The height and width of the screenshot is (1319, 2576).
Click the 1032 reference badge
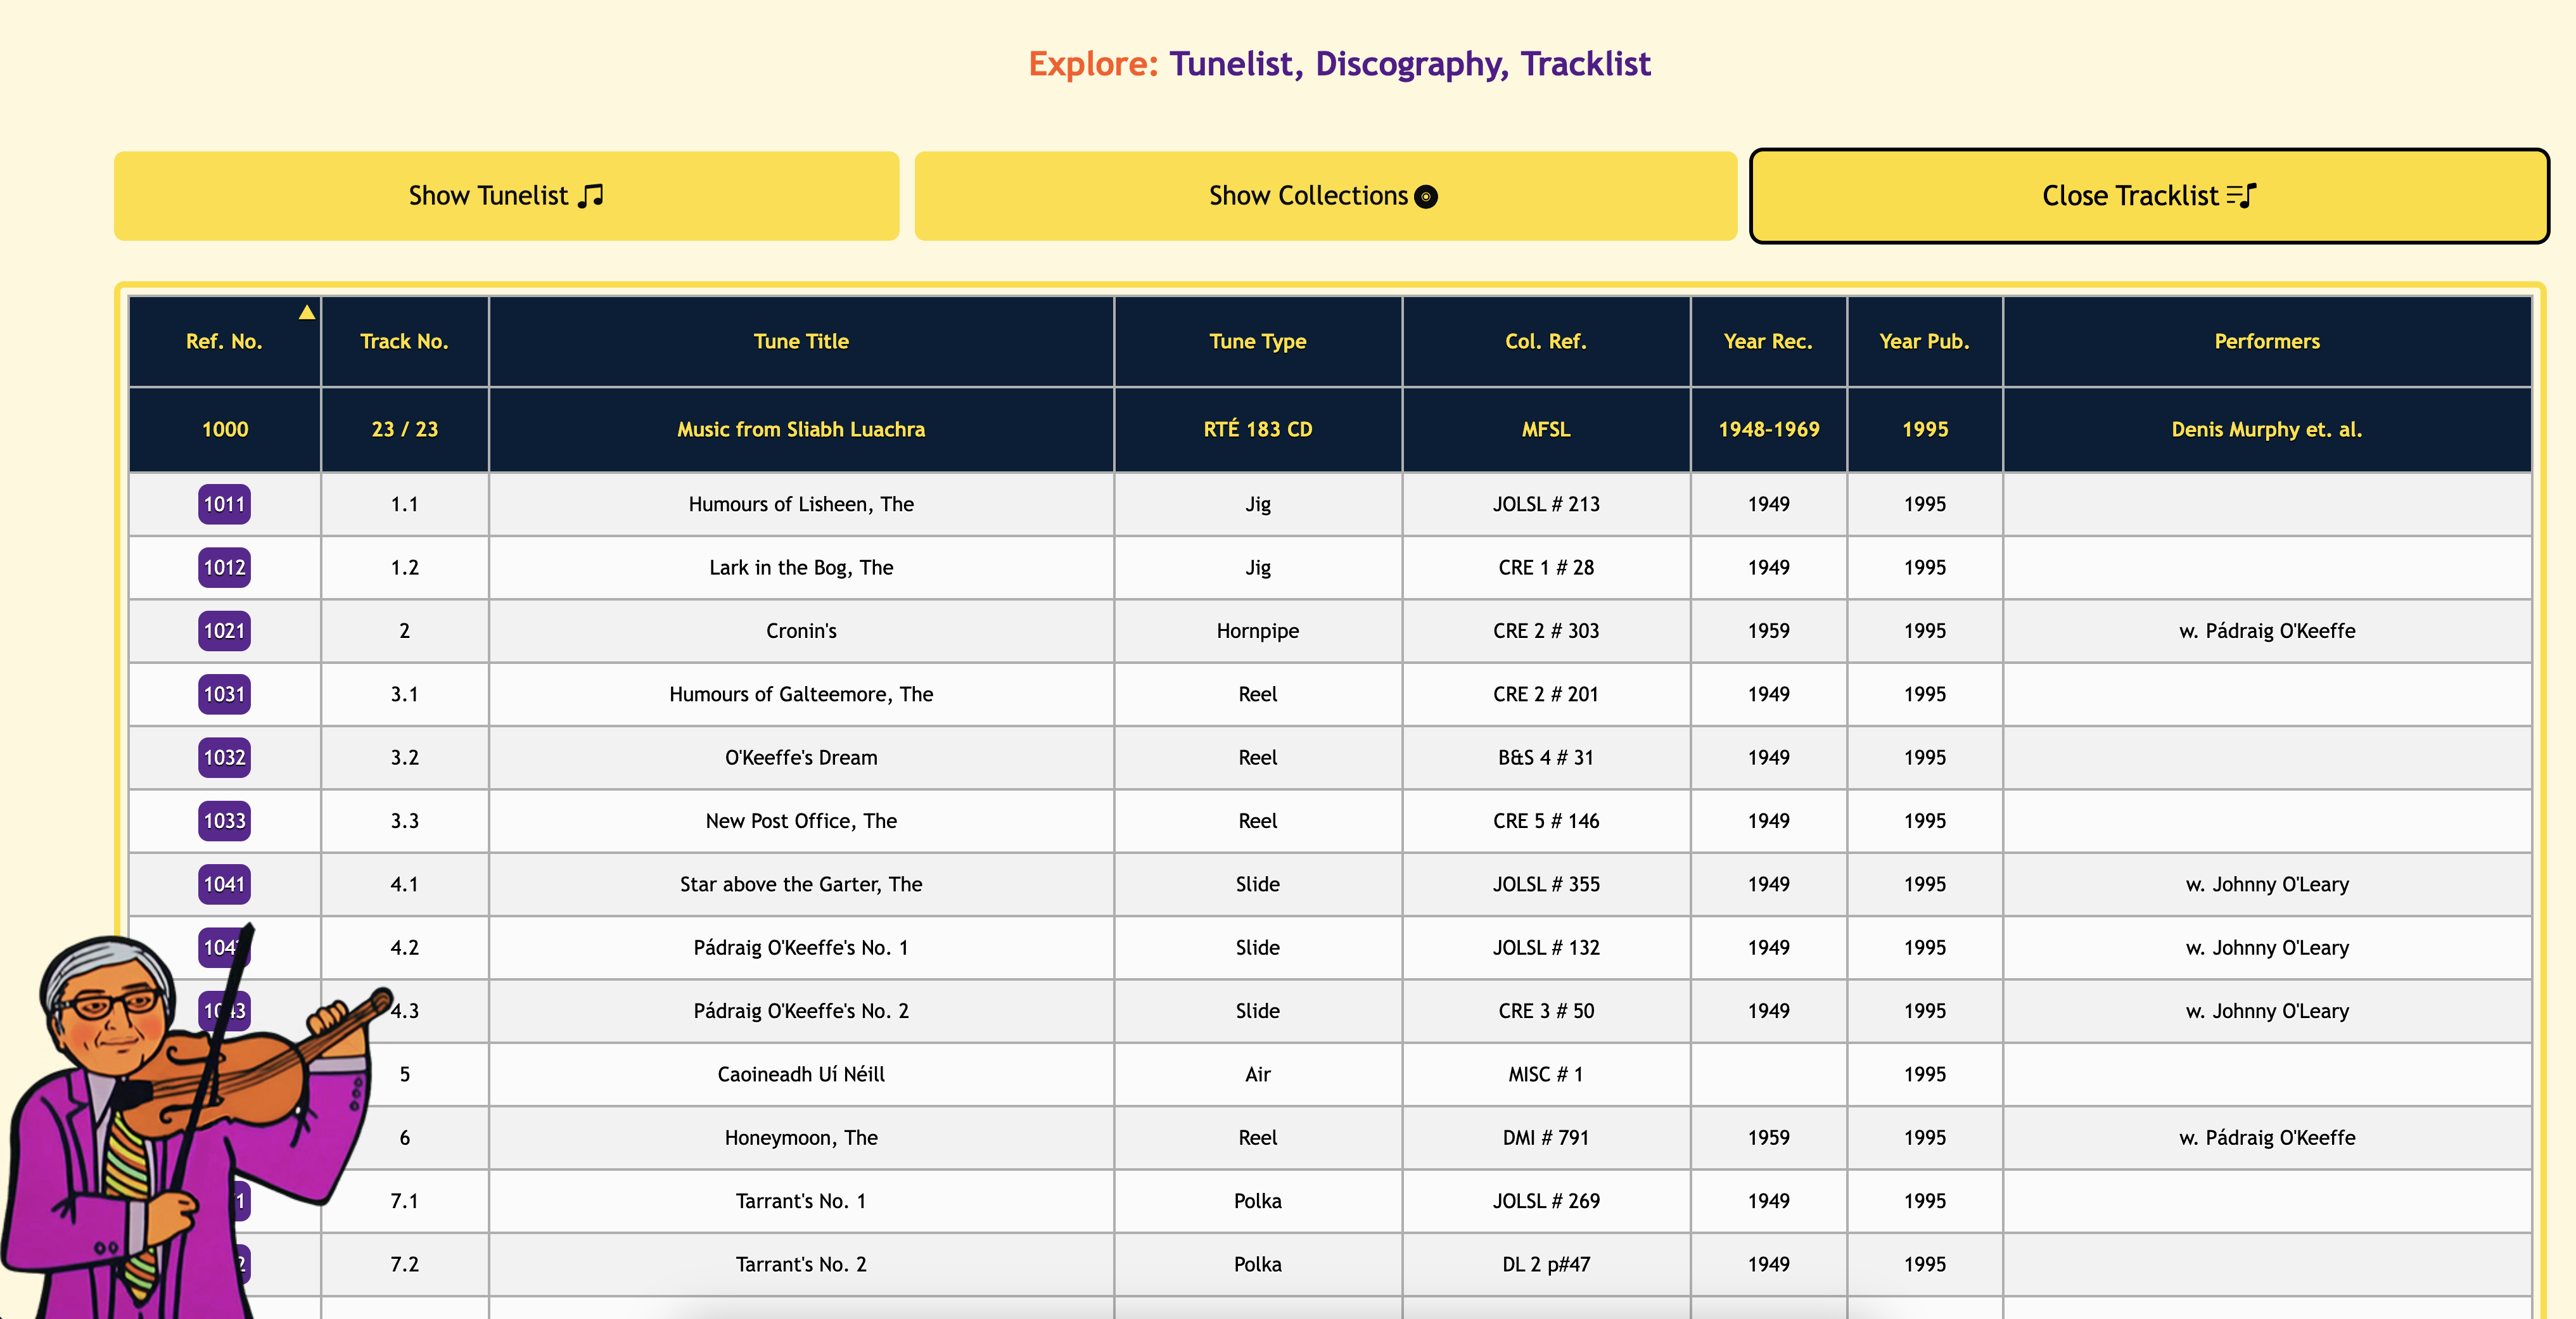(224, 757)
